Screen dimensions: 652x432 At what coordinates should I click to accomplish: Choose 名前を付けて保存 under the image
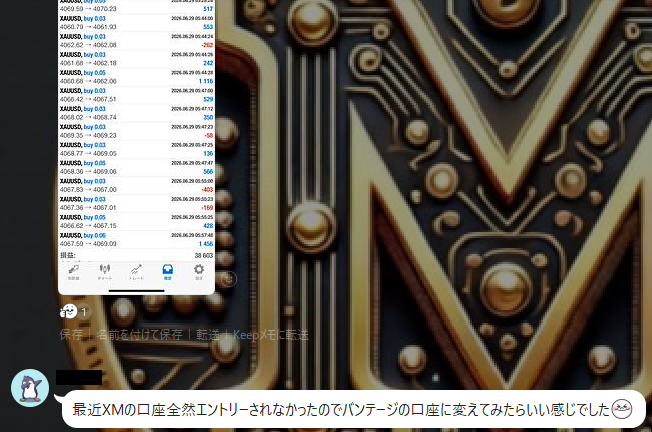tap(139, 335)
